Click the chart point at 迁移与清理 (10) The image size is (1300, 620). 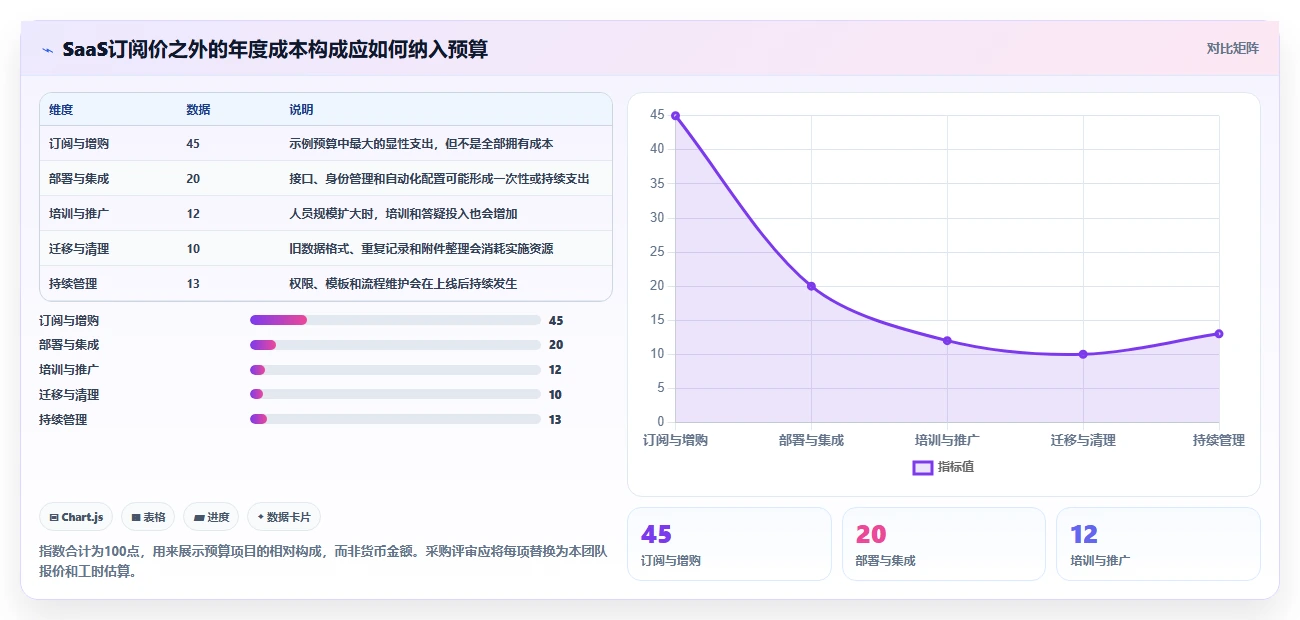(x=1083, y=354)
